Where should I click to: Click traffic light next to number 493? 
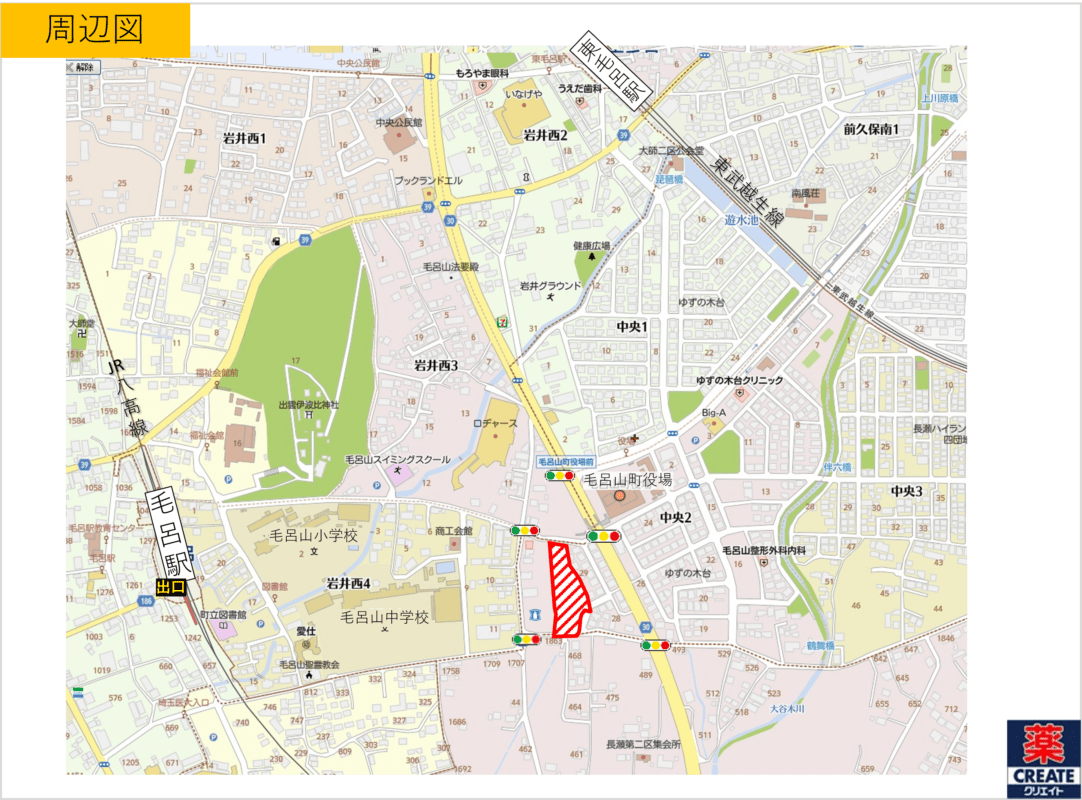(x=656, y=646)
